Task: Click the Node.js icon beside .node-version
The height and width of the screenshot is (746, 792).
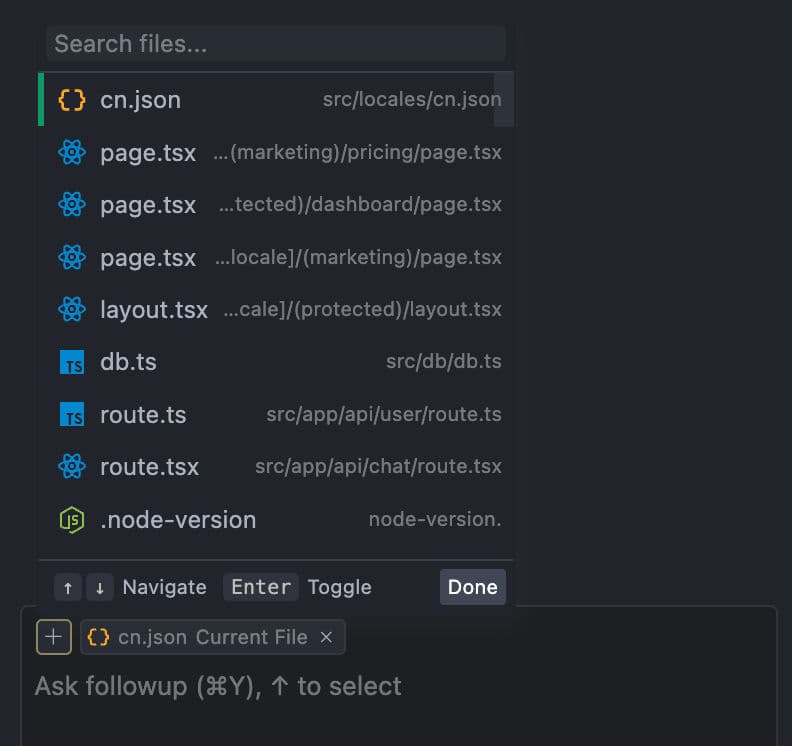Action: [x=72, y=520]
